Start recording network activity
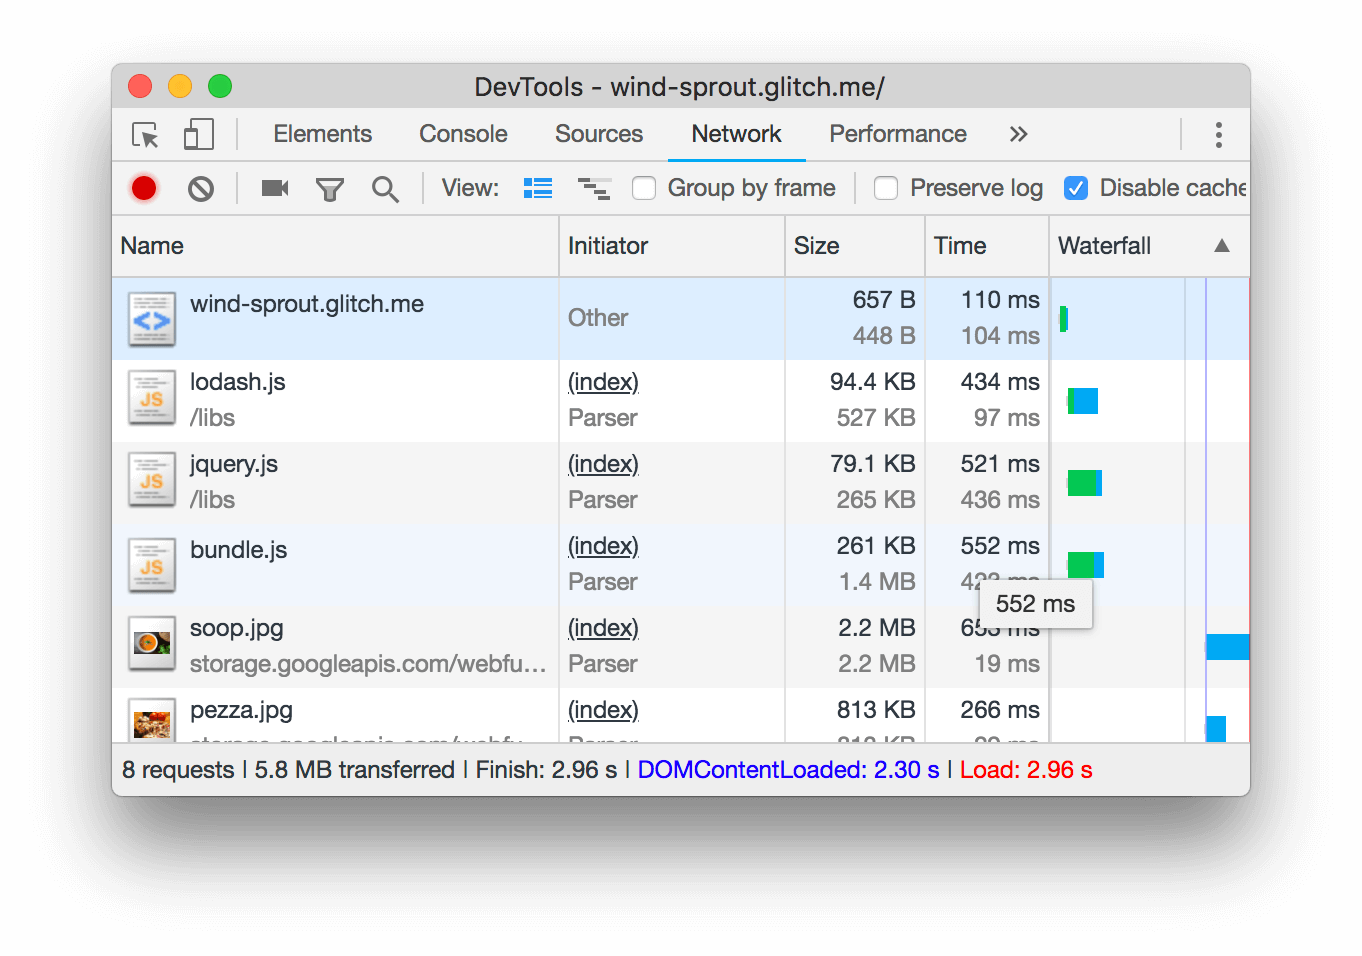Screen dimensions: 1362x956 point(143,188)
